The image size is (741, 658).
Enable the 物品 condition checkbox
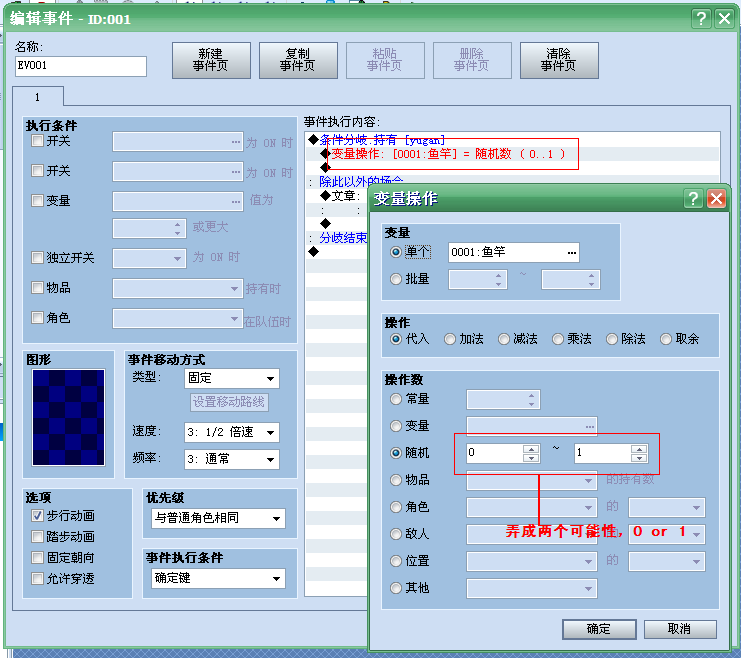click(37, 287)
